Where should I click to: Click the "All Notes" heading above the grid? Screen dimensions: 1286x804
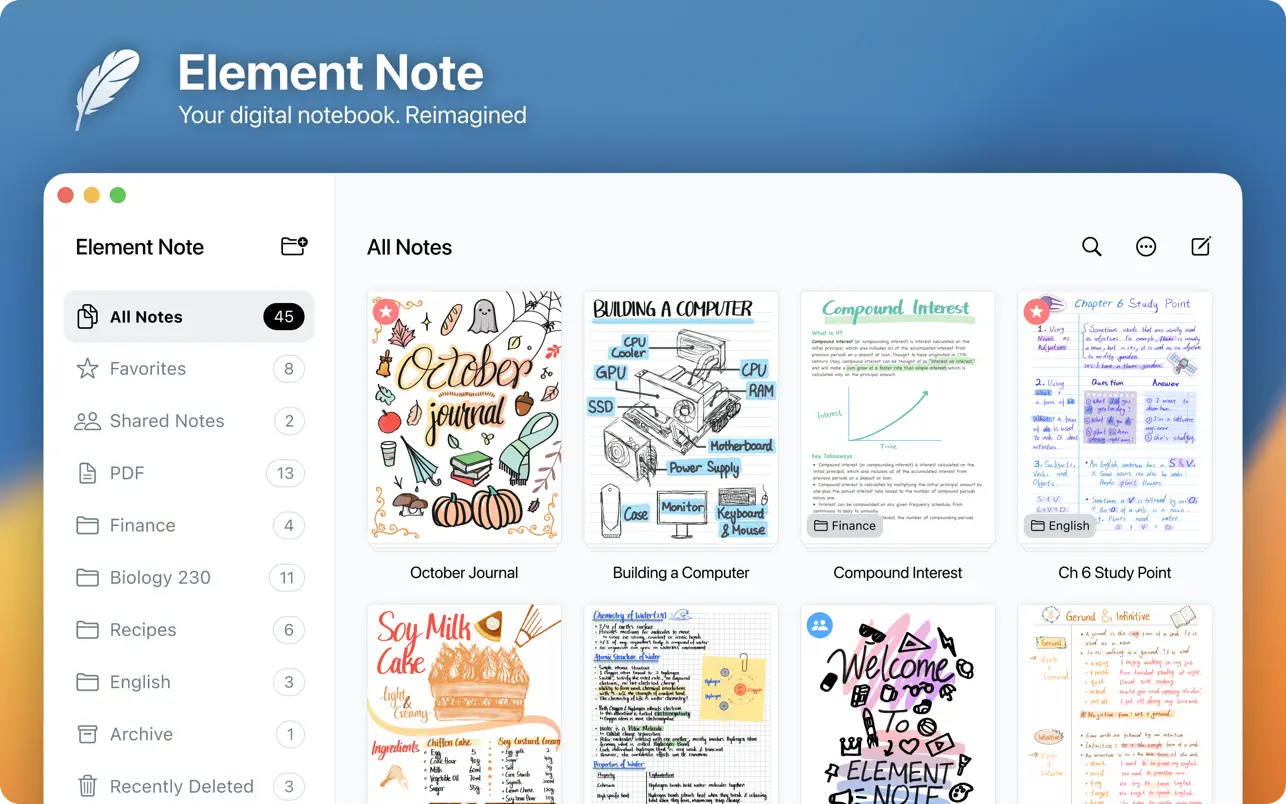pos(409,247)
